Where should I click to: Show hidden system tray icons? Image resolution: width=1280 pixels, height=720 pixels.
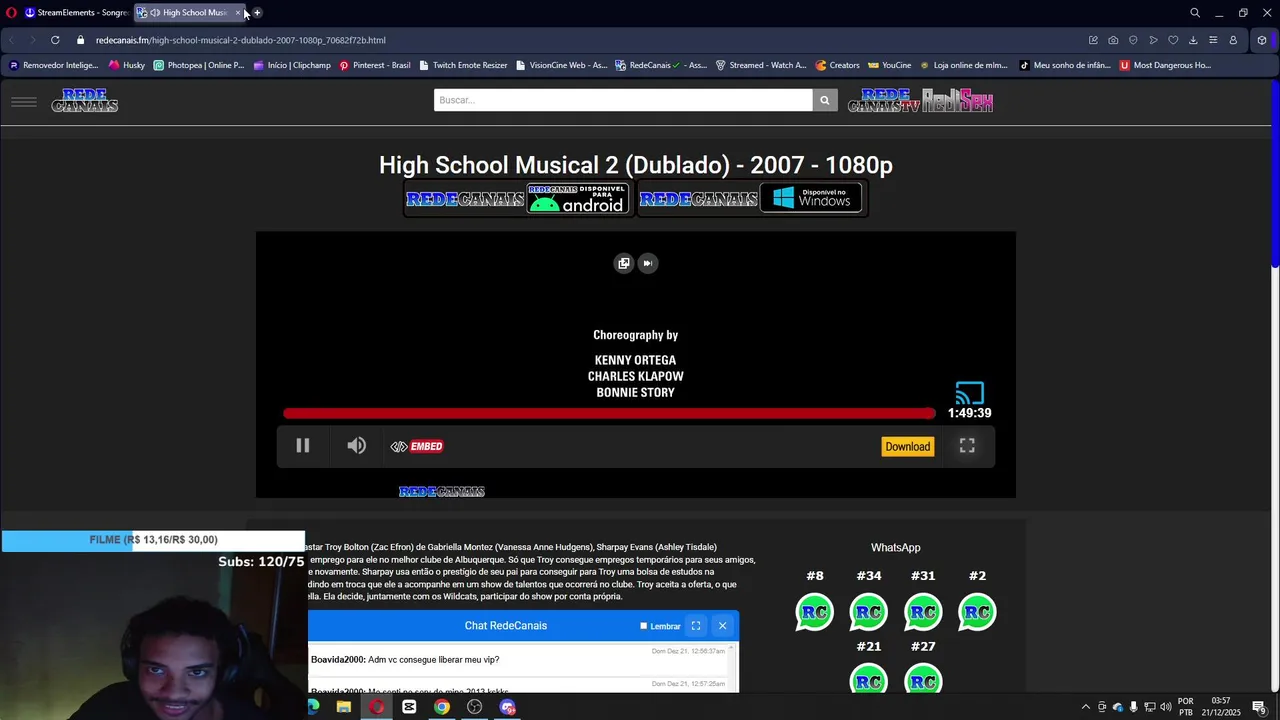1086,707
